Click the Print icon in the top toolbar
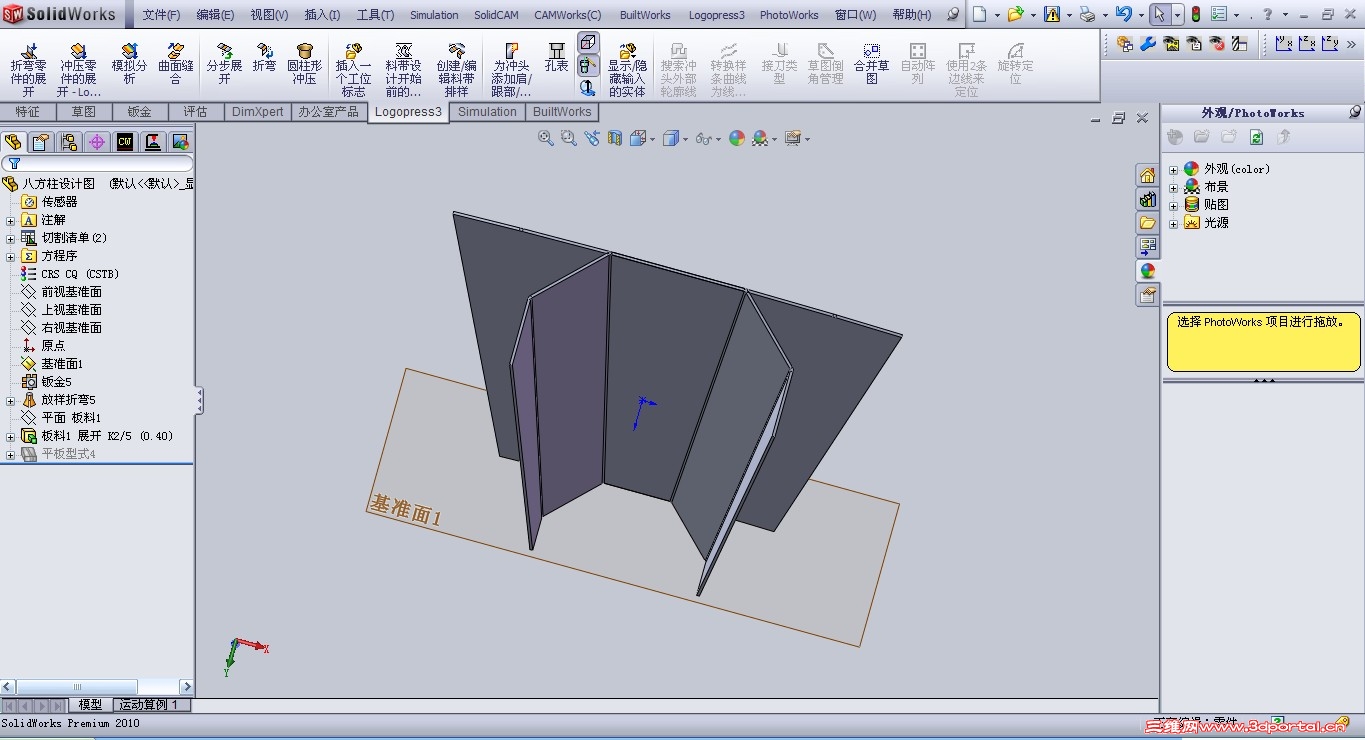 tap(1087, 14)
